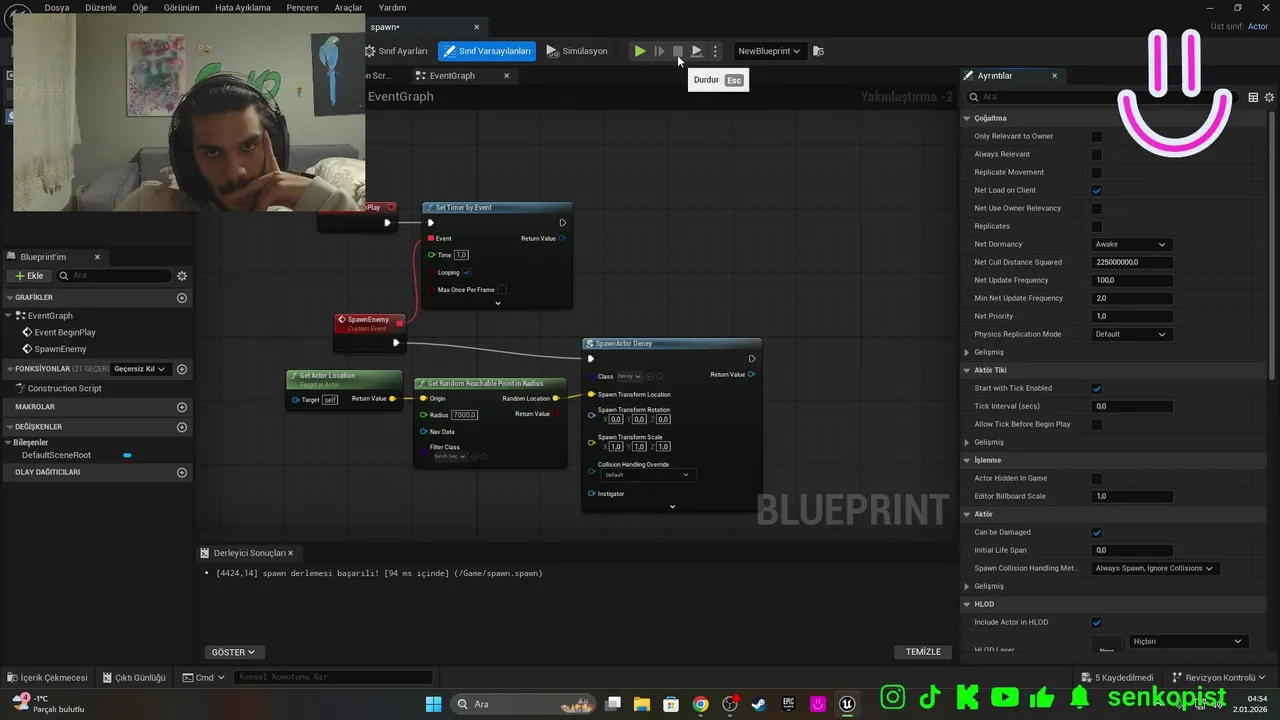1280x720 pixels.
Task: Open Net Dormancy Awake dropdown
Action: click(1131, 245)
